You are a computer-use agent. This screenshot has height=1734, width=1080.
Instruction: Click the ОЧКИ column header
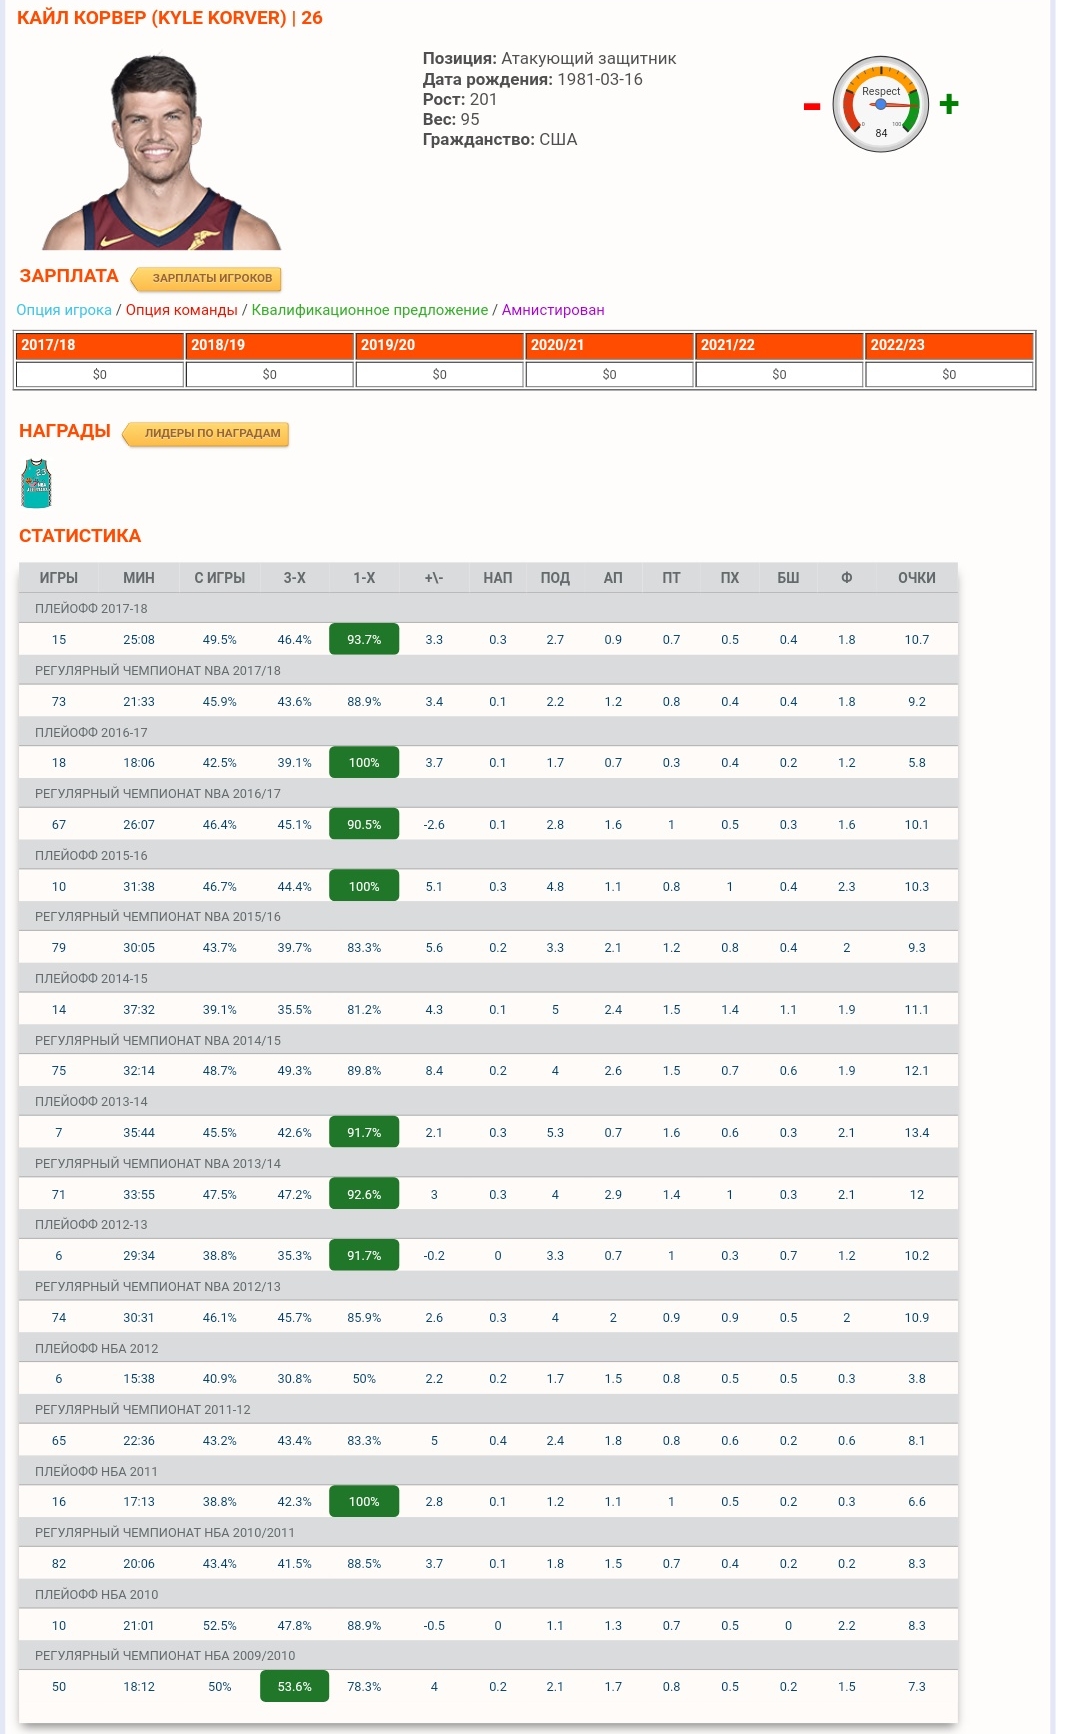917,578
